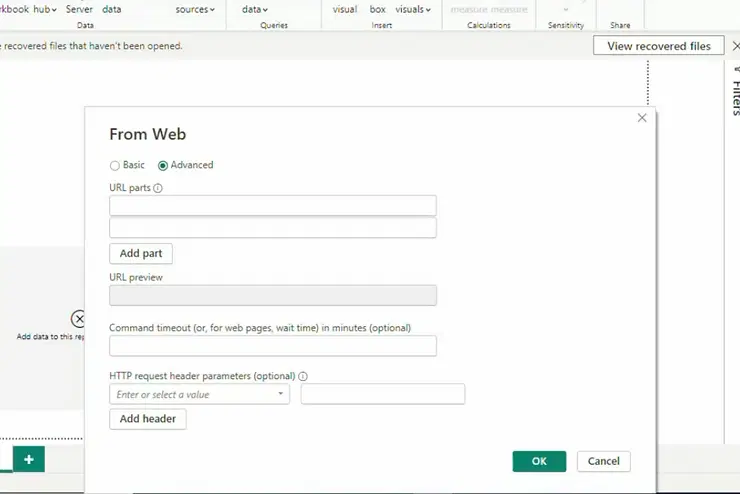Select the Basic radio button
Image resolution: width=740 pixels, height=494 pixels.
[115, 165]
